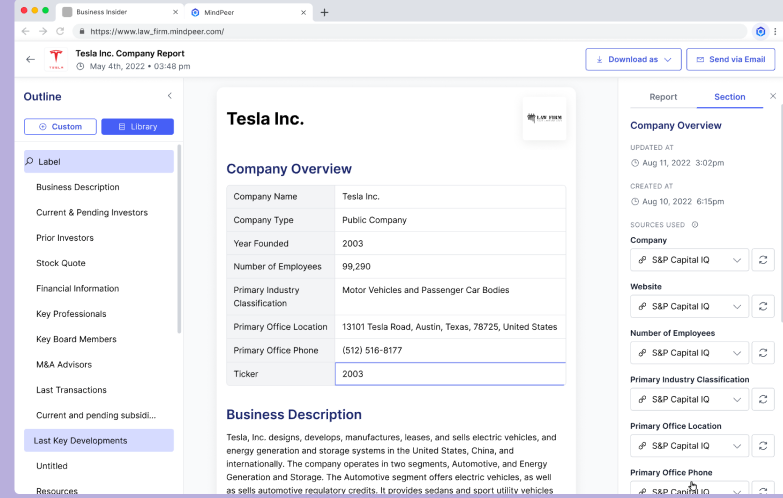Open a new browser tab with the plus
Image resolution: width=783 pixels, height=498 pixels.
325,12
